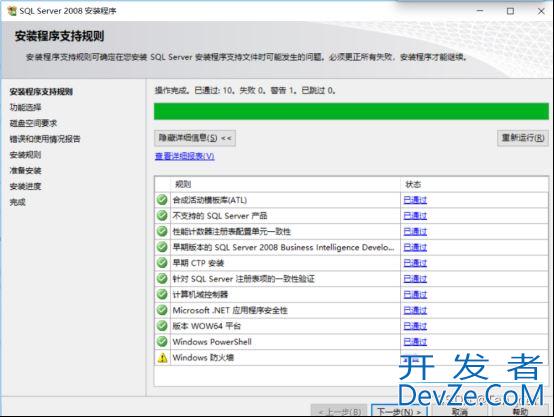Select rule text 合成活动模板库(ATL)
The image size is (554, 417).
[210, 200]
